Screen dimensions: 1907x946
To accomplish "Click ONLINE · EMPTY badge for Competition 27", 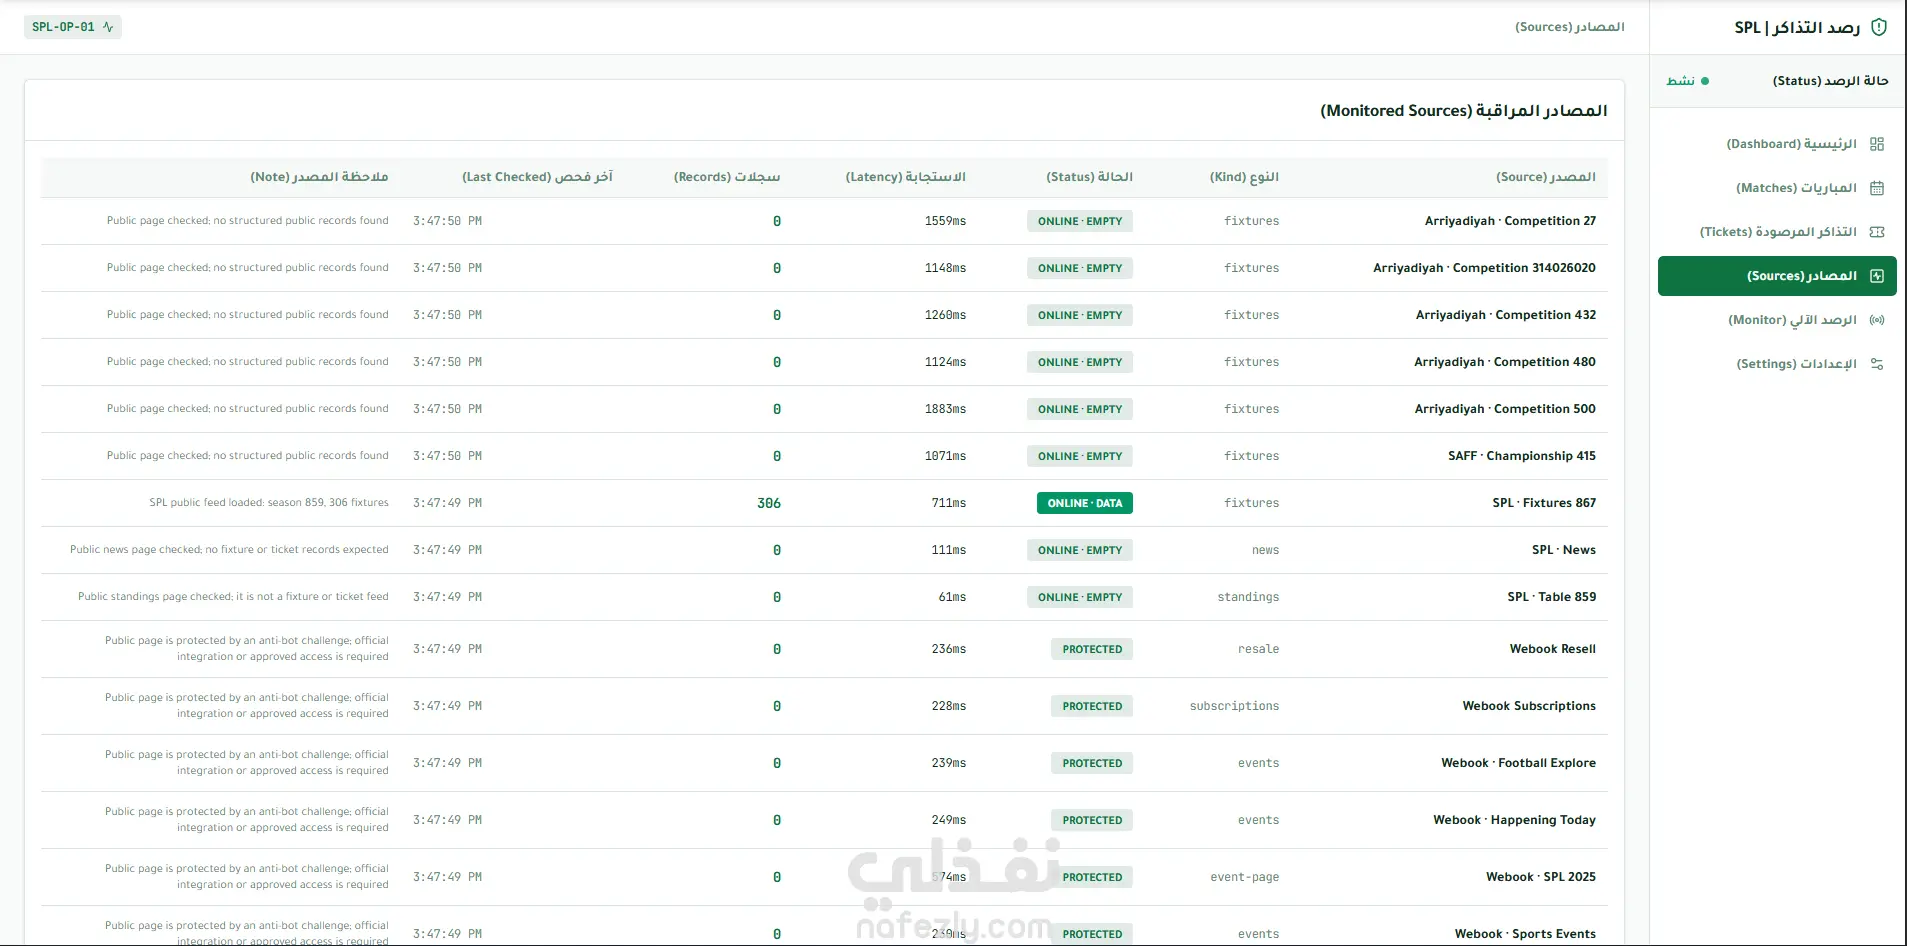I will point(1080,221).
